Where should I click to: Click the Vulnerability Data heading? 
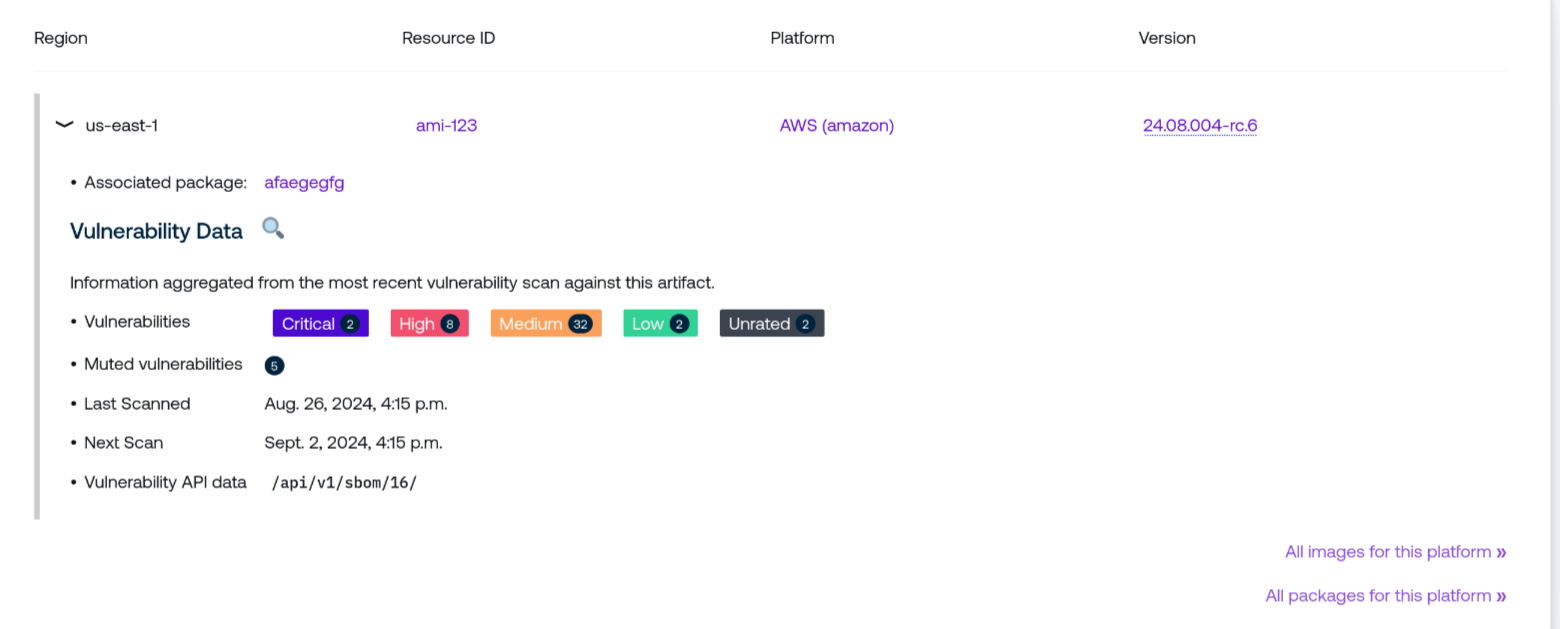tap(156, 231)
